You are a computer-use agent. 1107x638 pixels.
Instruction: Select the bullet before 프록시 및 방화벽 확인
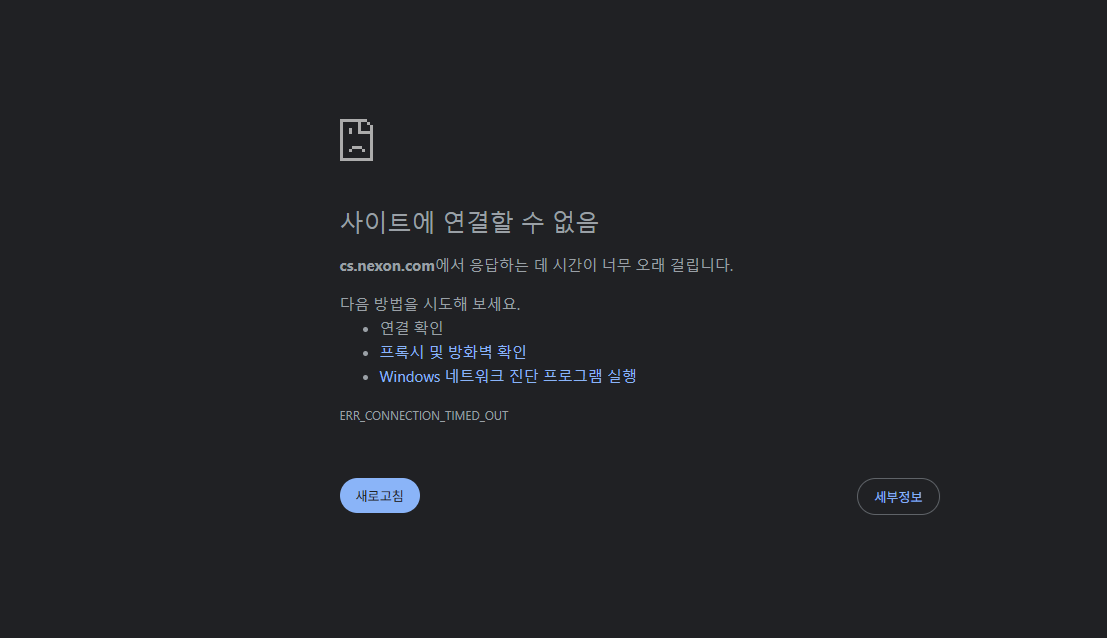coord(365,353)
